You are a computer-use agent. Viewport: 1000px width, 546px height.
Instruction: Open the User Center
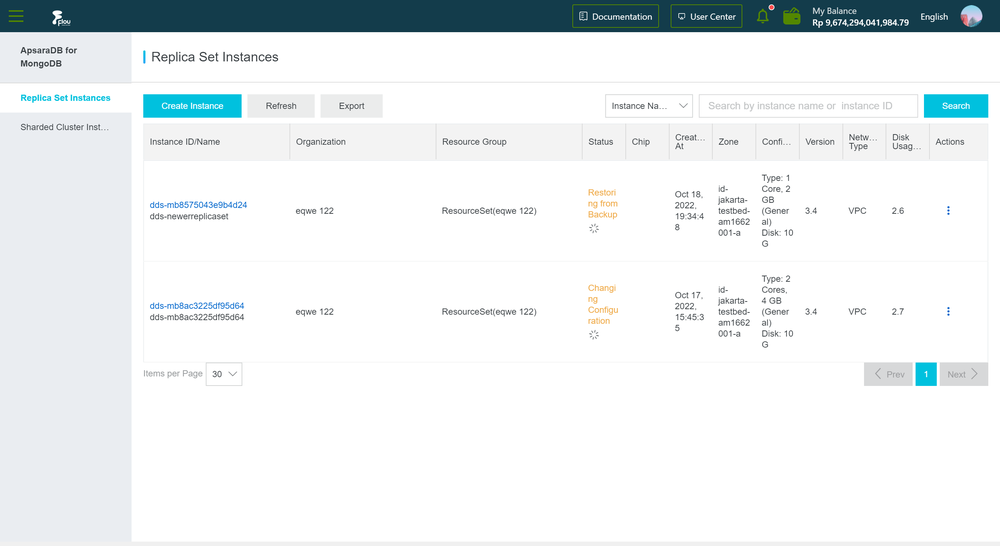(x=707, y=17)
